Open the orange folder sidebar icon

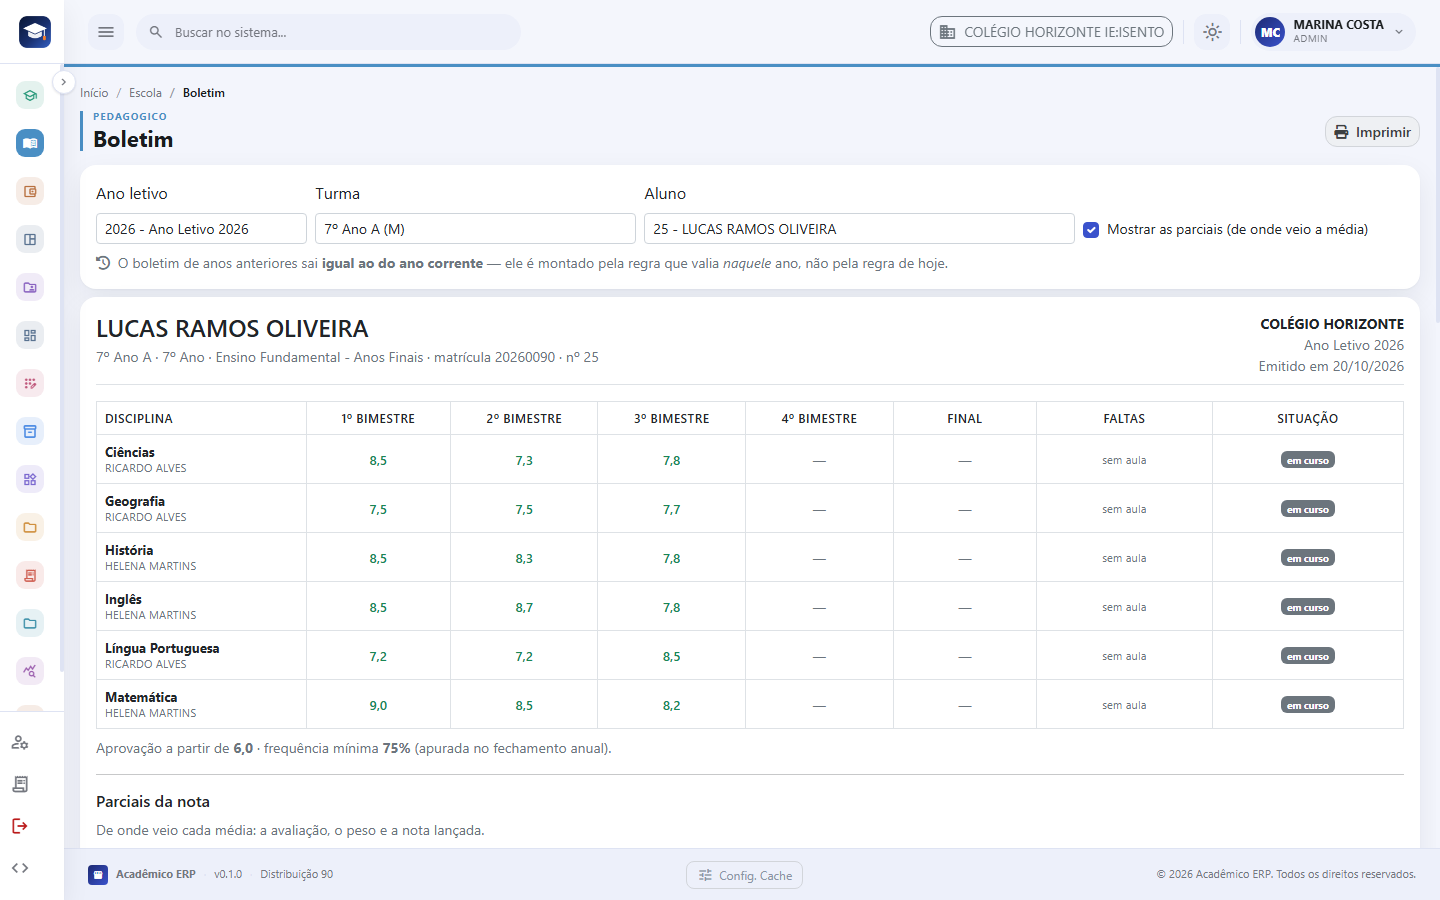point(30,527)
